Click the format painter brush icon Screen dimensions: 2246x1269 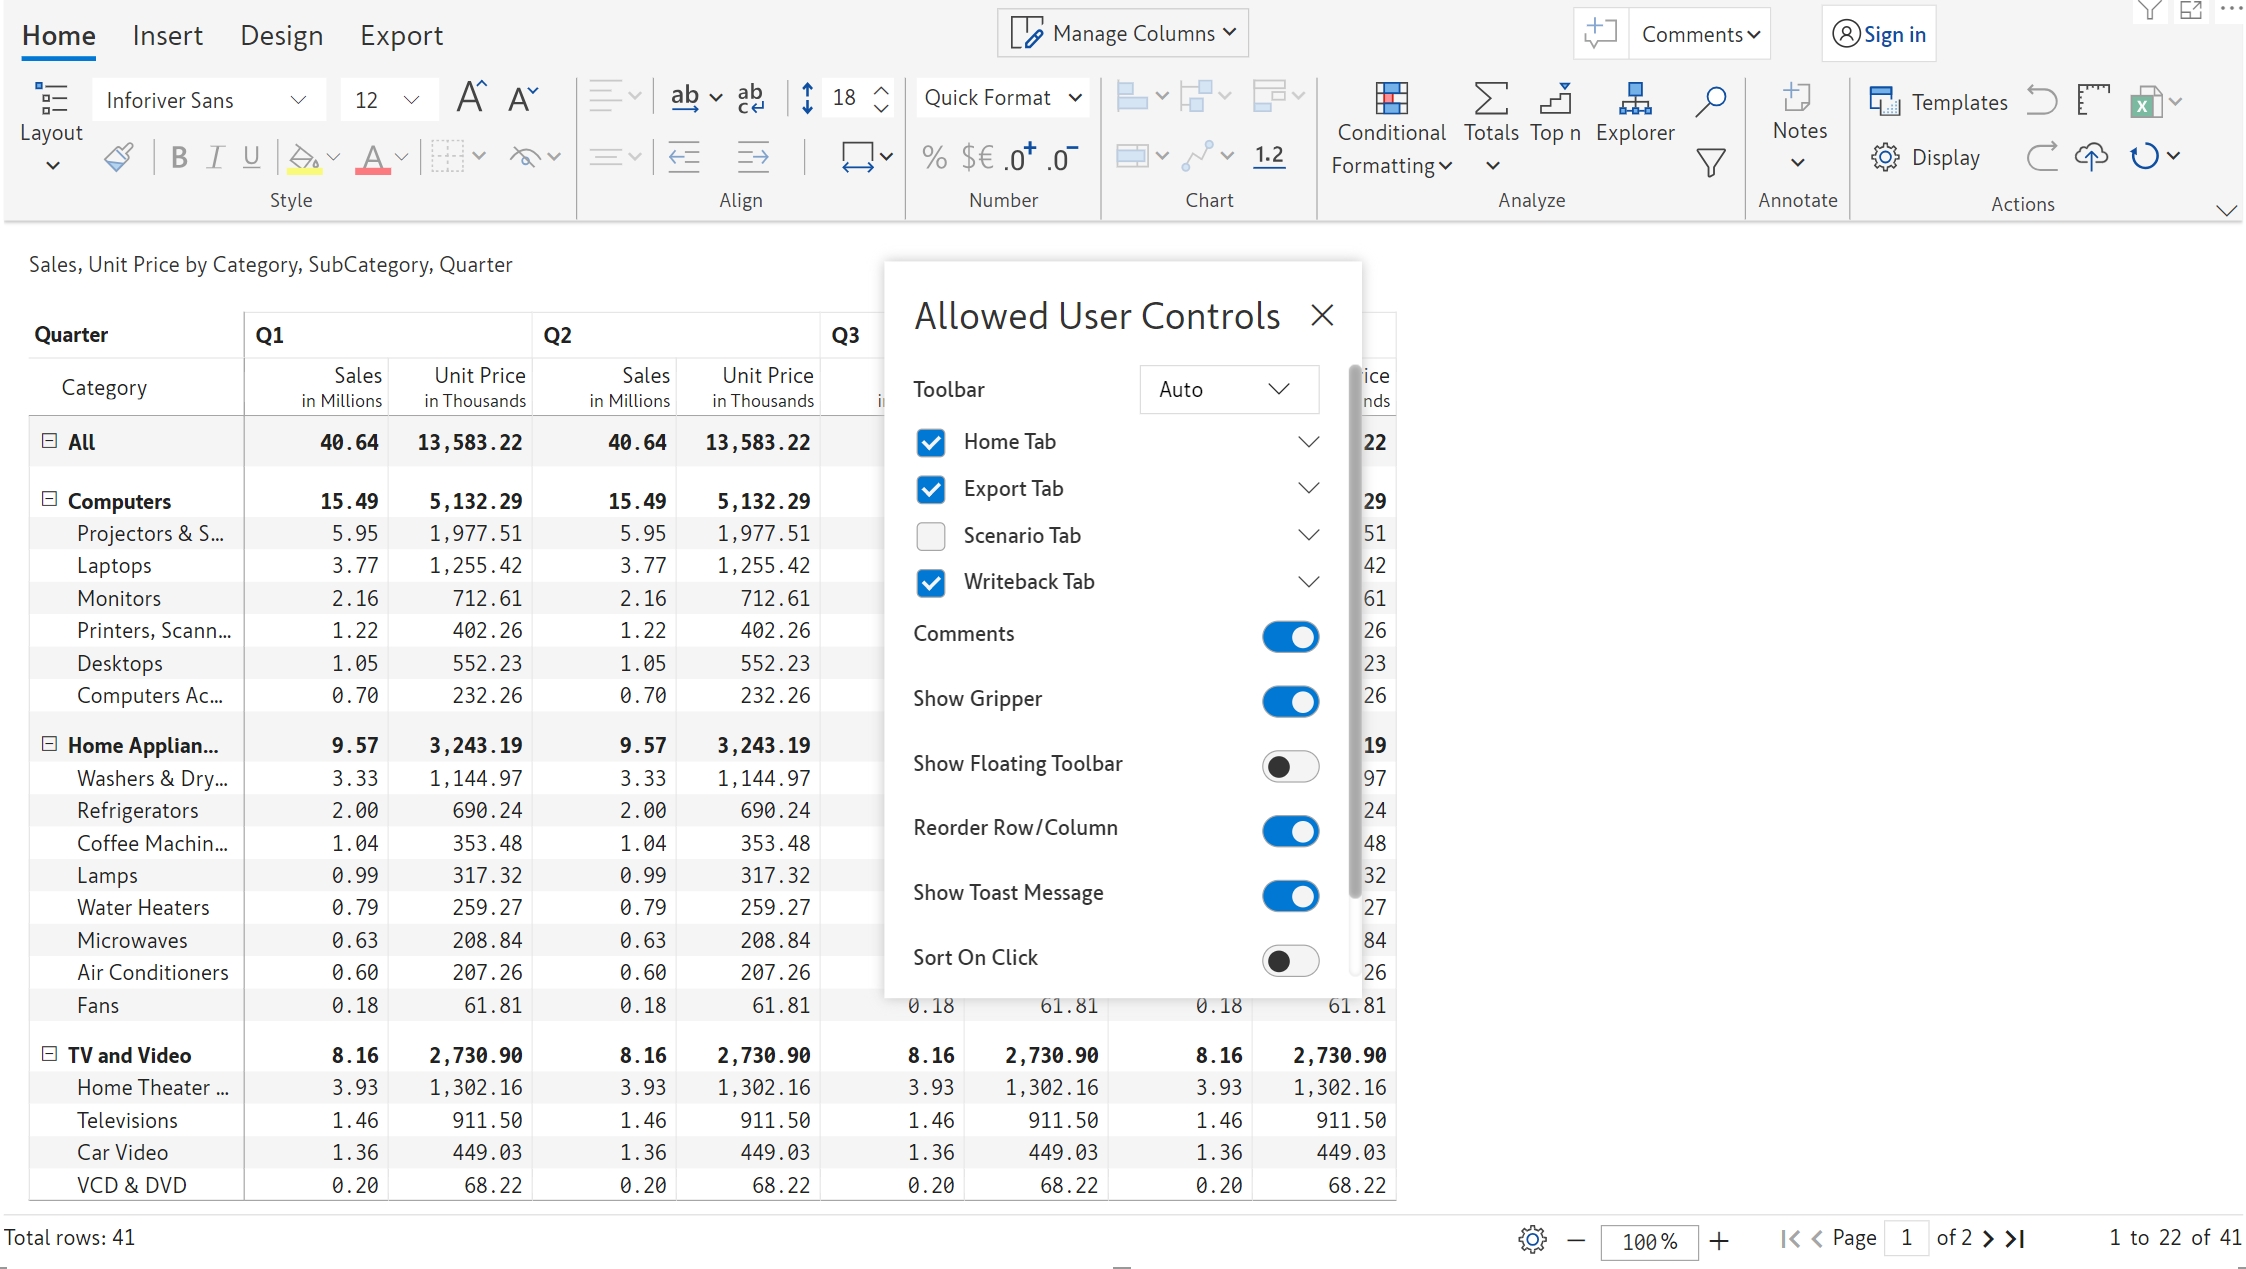point(119,157)
